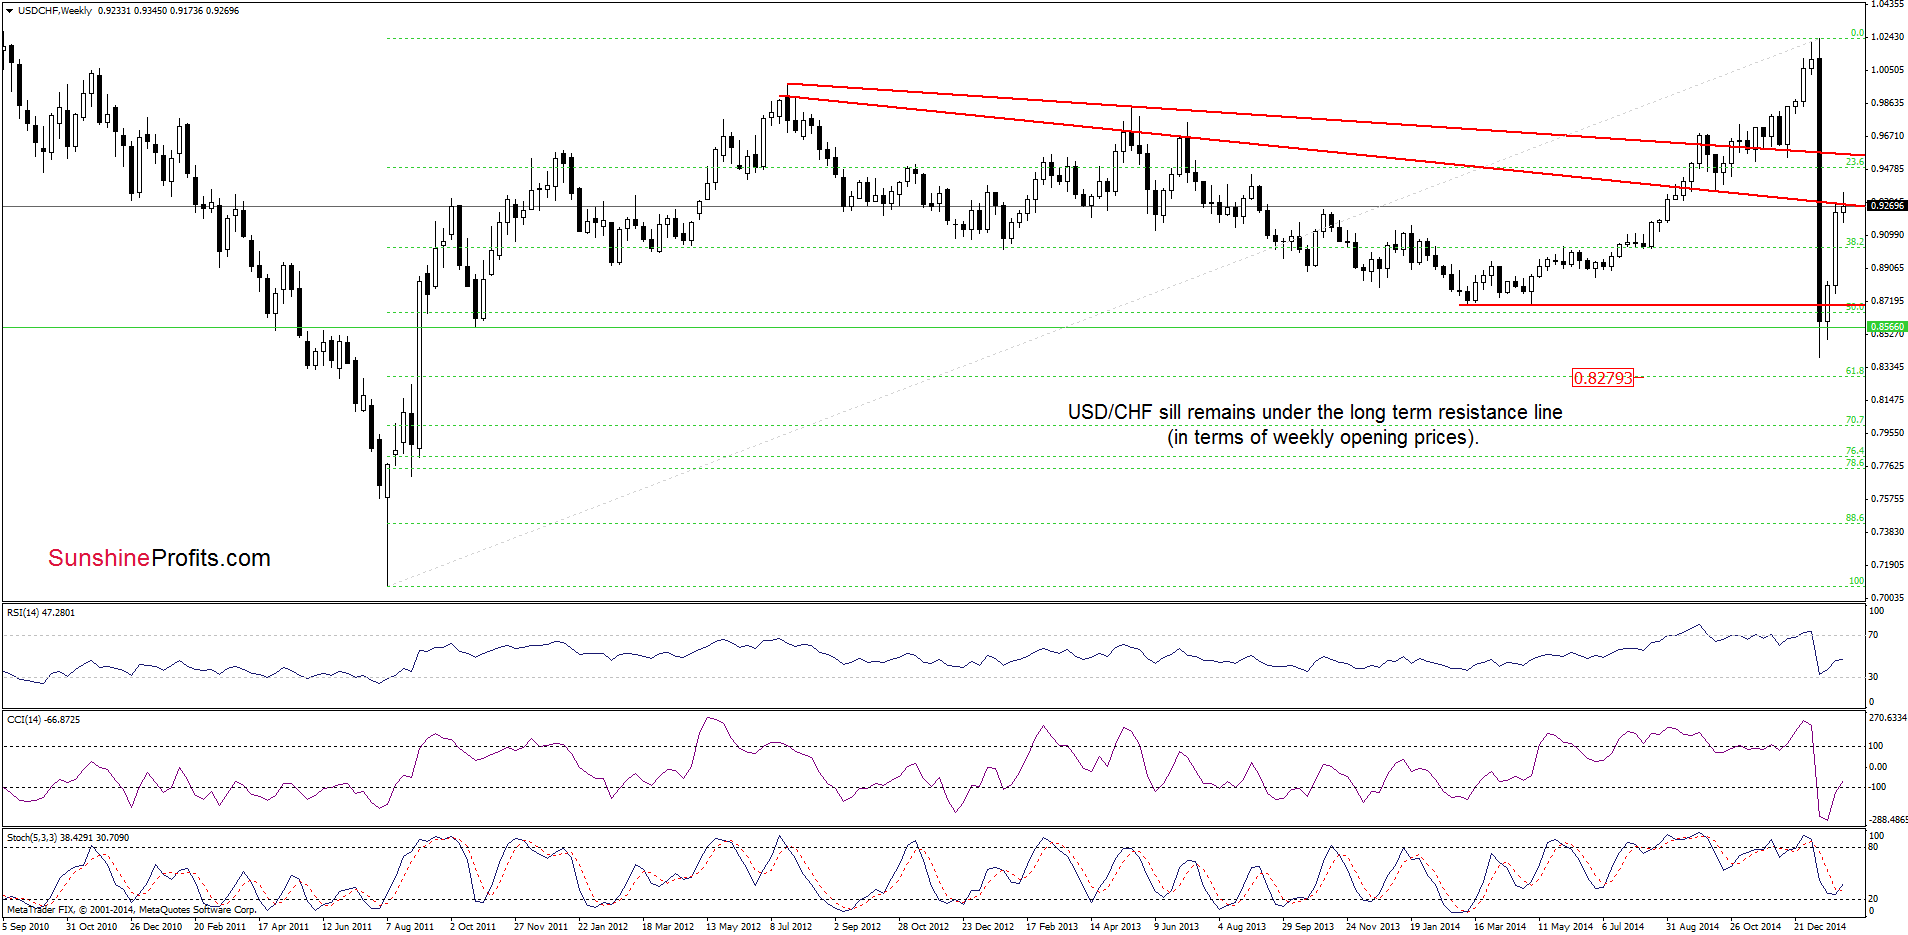Click the 0.87195 price axis label
1908x935 pixels.
(x=1888, y=301)
